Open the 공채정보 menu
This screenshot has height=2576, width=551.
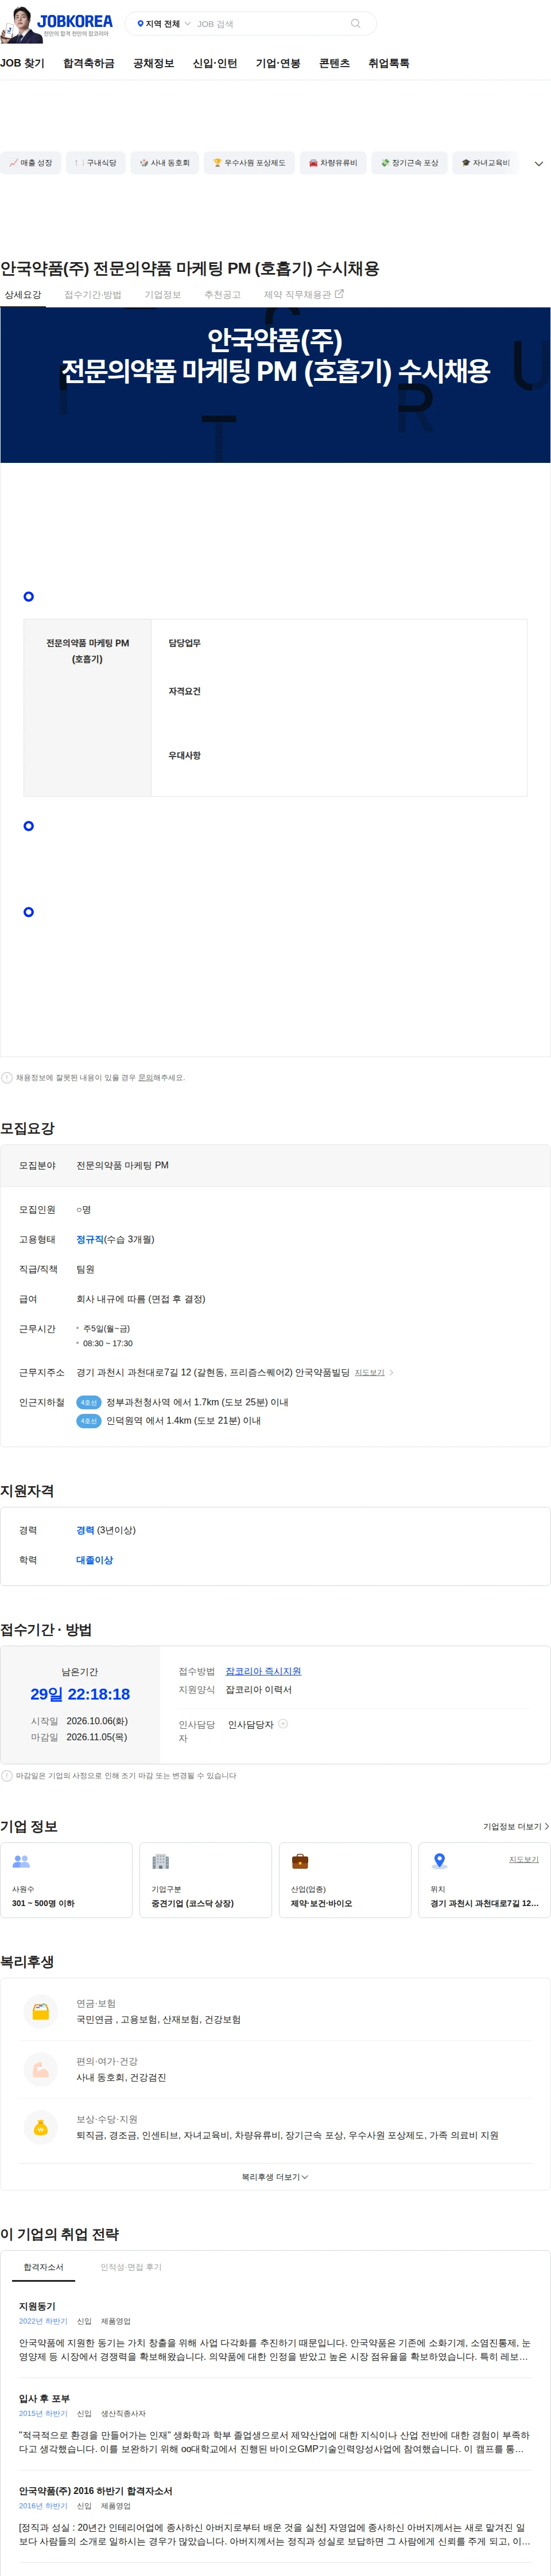click(153, 63)
